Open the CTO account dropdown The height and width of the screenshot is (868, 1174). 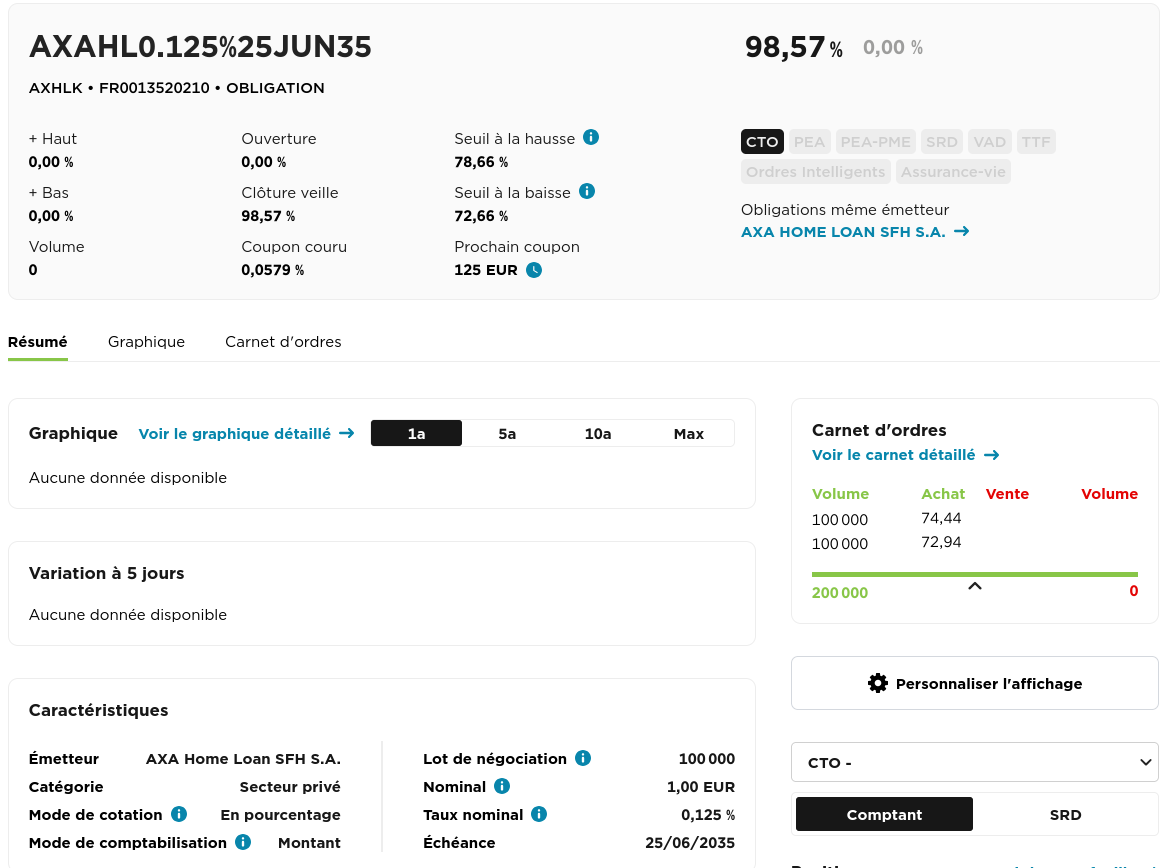click(974, 762)
